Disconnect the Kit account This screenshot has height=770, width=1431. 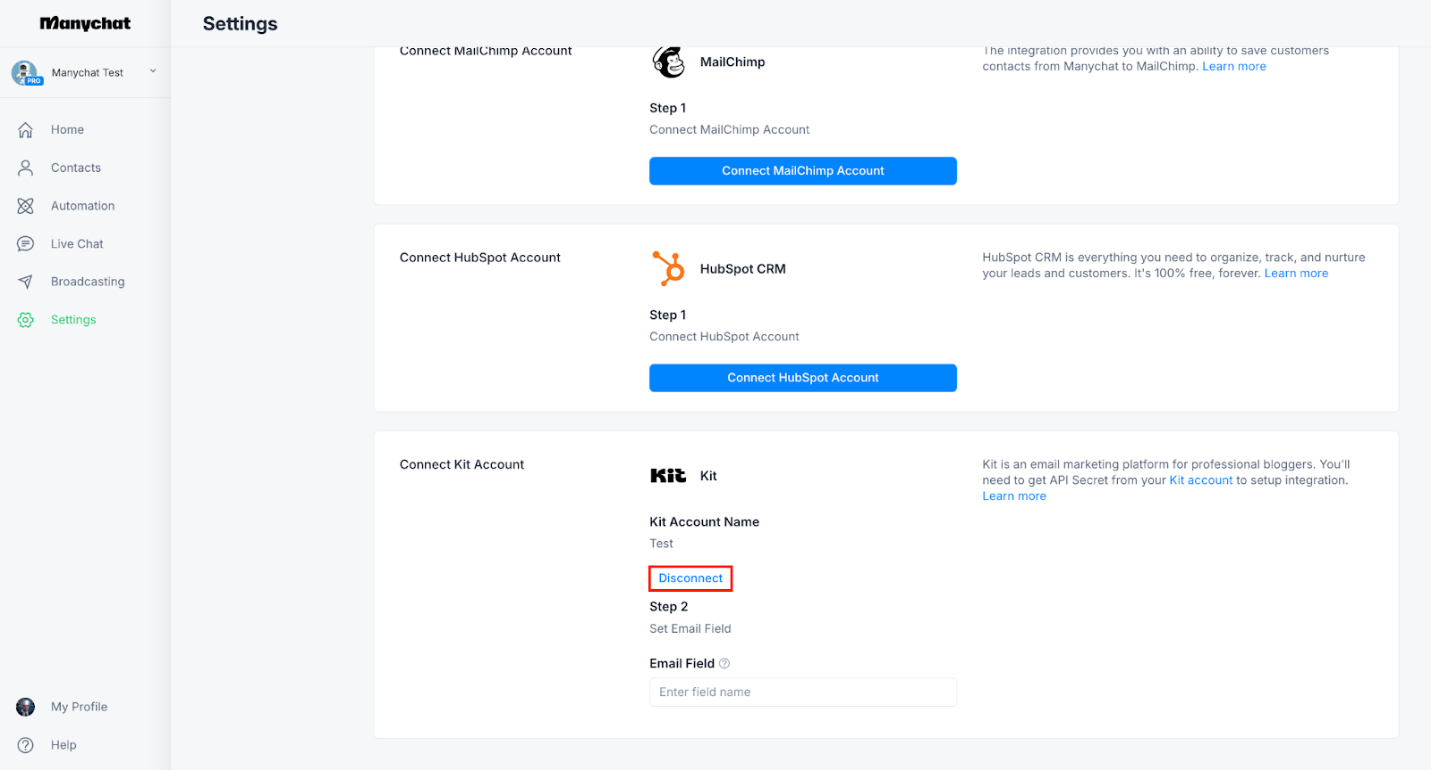click(690, 578)
